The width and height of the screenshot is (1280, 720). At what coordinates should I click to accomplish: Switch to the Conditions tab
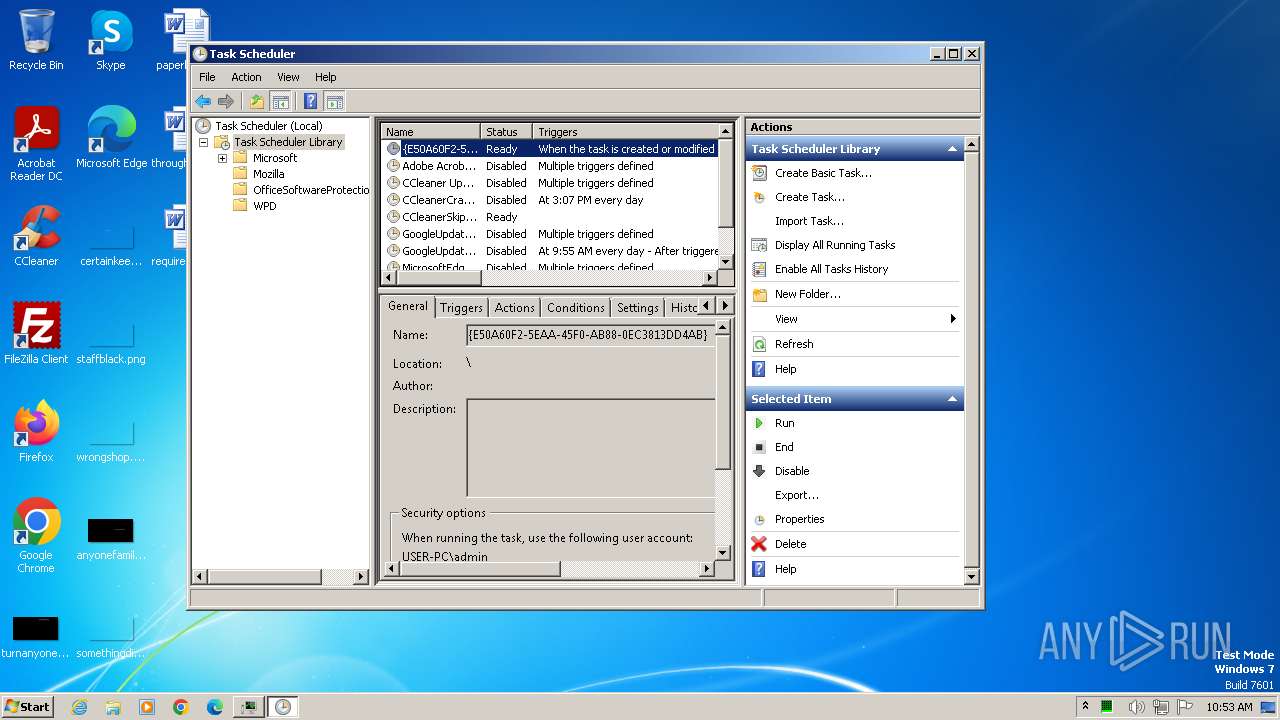tap(576, 308)
